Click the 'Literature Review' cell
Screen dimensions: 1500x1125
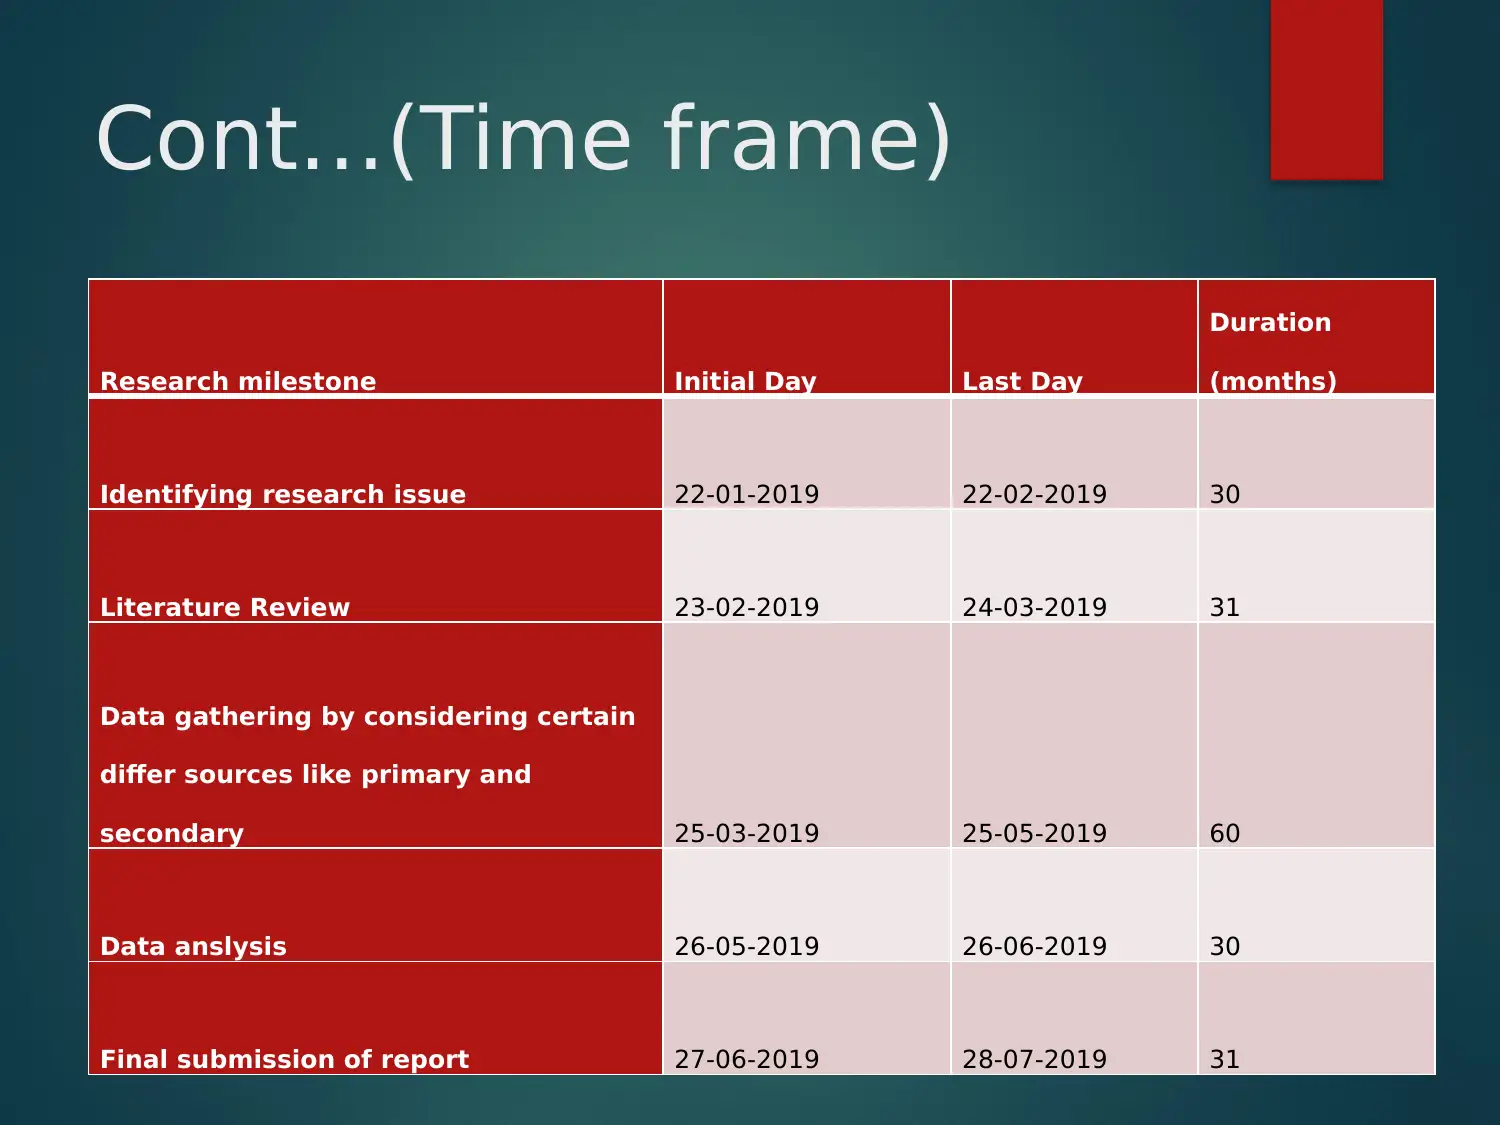point(376,566)
